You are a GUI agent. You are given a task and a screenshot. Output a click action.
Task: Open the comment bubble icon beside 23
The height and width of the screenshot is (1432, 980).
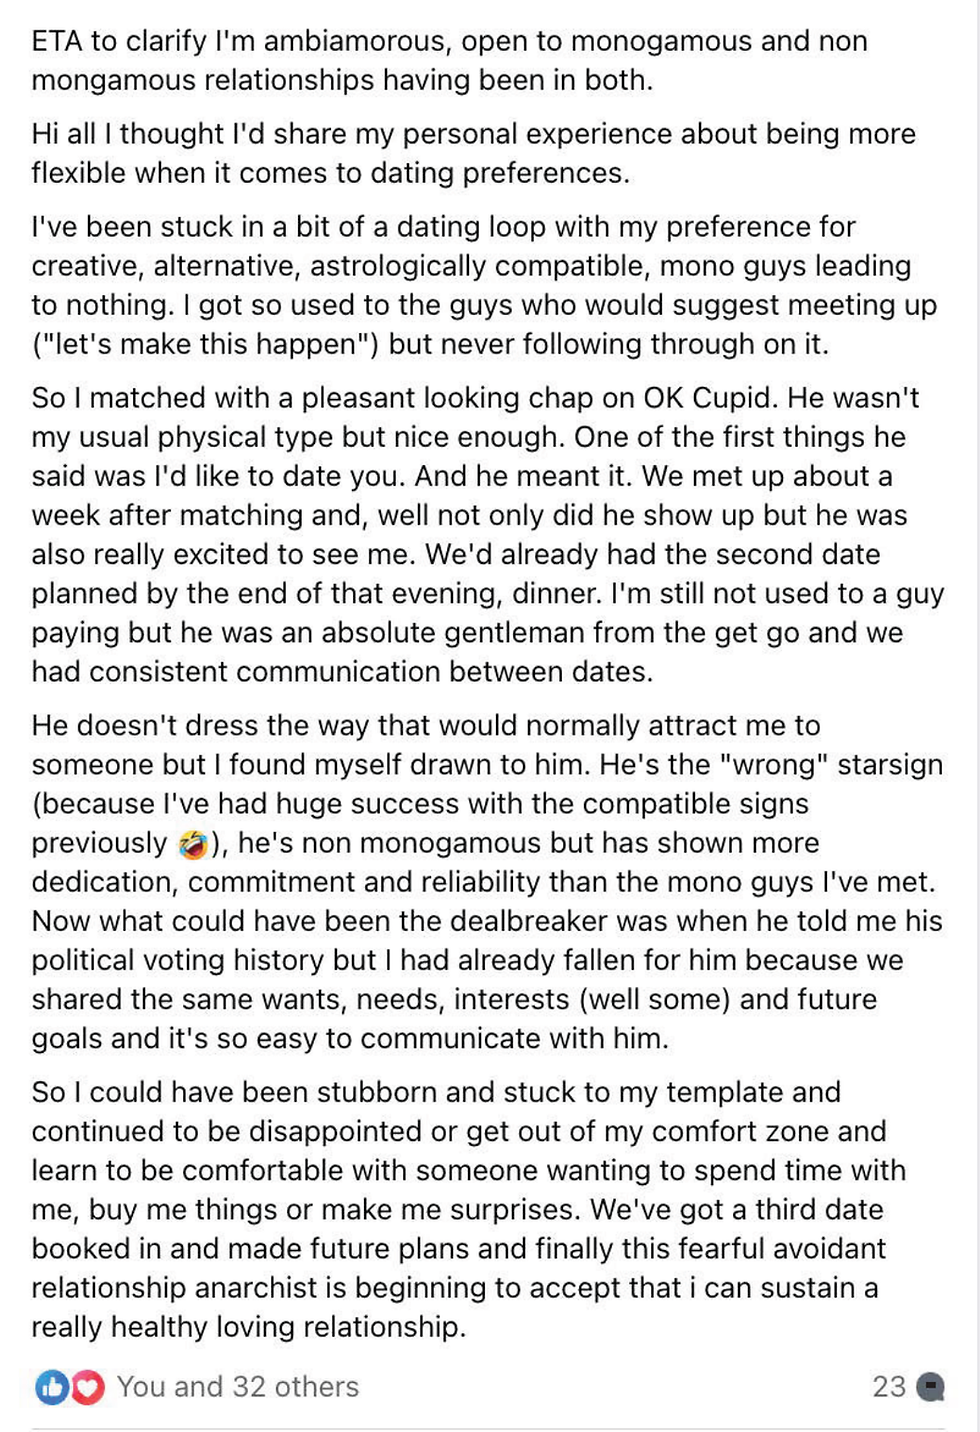pos(931,1387)
